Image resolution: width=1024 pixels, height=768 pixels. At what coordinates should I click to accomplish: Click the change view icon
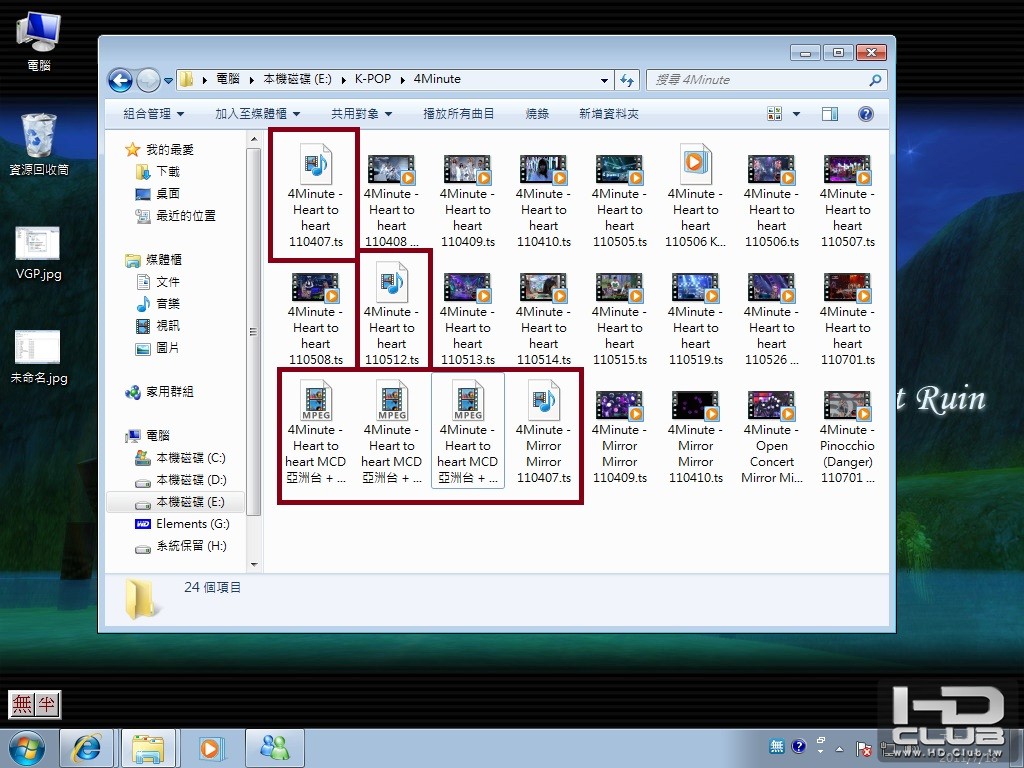(775, 114)
